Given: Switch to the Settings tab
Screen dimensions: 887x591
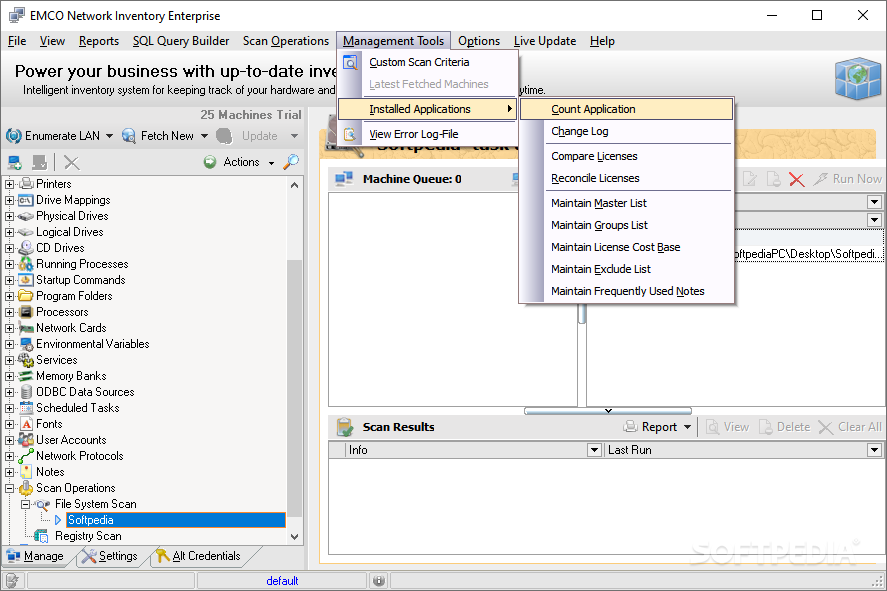Looking at the screenshot, I should pos(110,556).
